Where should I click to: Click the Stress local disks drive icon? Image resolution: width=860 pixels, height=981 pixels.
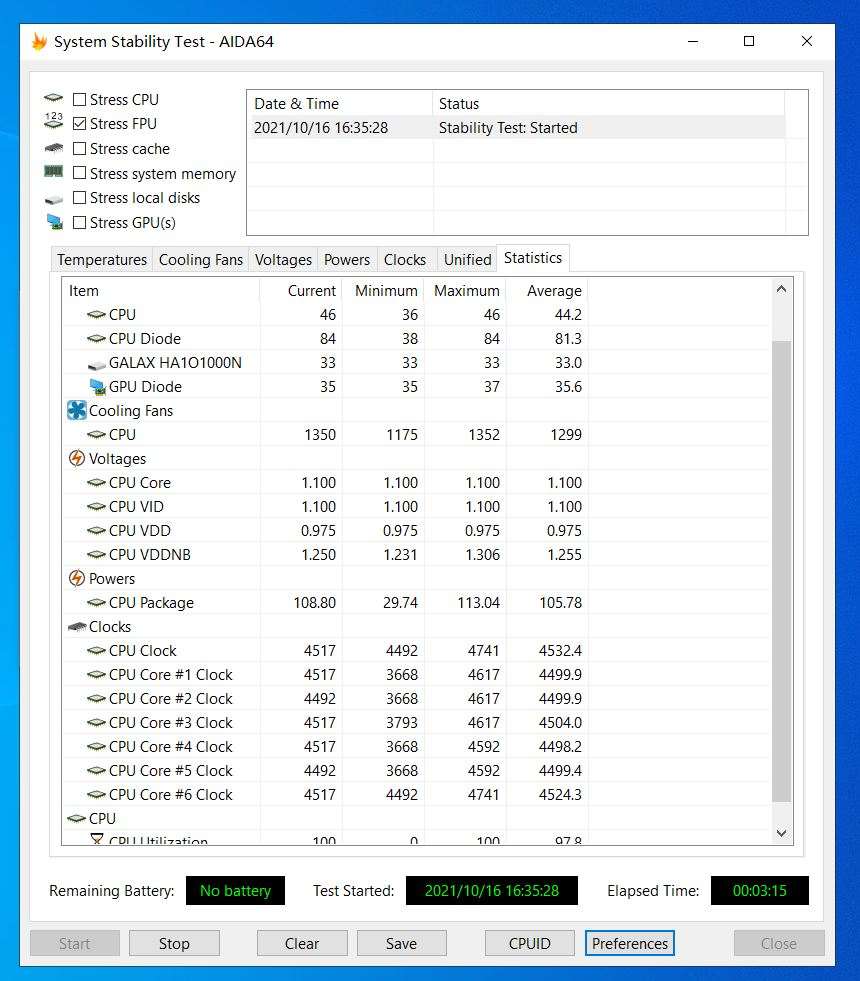click(54, 199)
